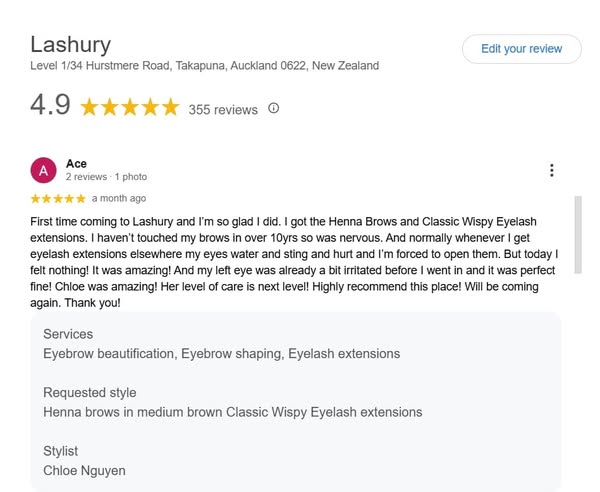This screenshot has height=492, width=600.
Task: Click the 'a month ago' timestamp
Action: point(119,198)
